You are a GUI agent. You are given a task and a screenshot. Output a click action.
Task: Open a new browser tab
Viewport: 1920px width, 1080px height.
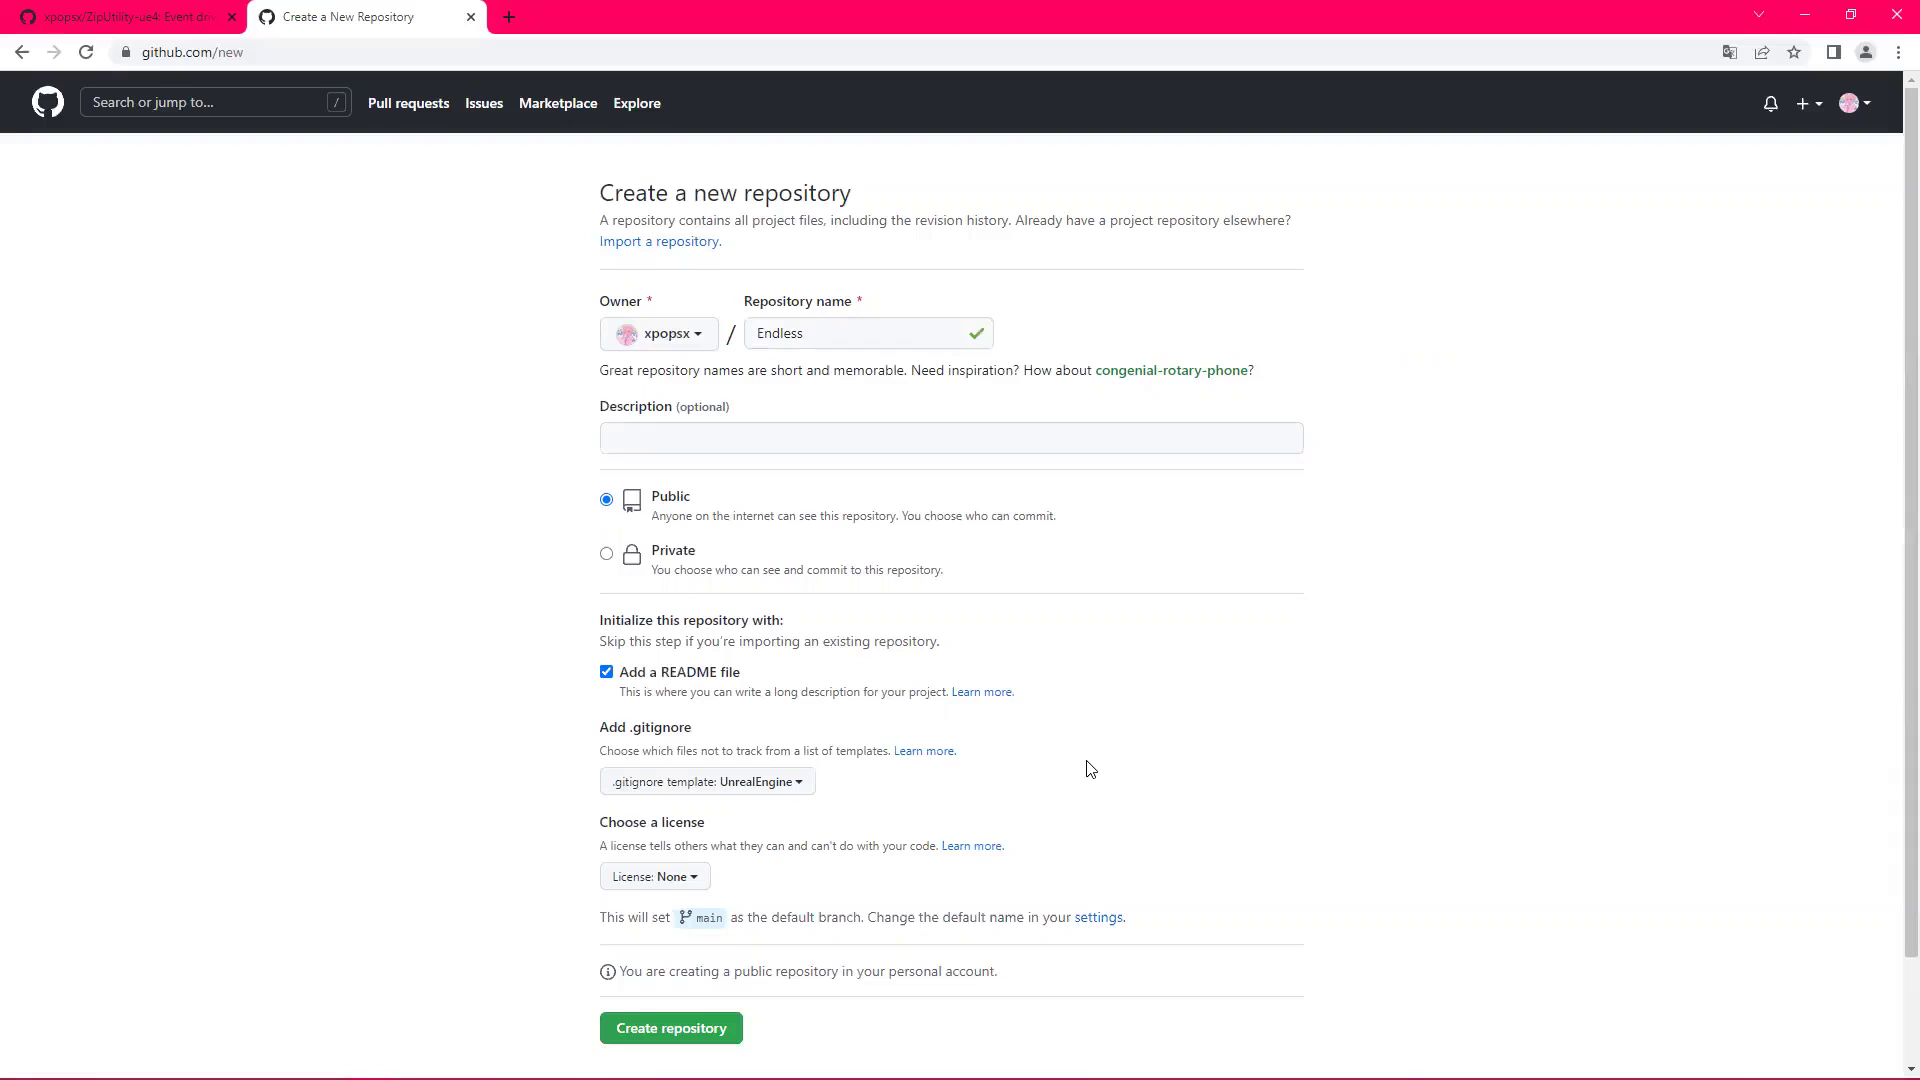pyautogui.click(x=509, y=17)
